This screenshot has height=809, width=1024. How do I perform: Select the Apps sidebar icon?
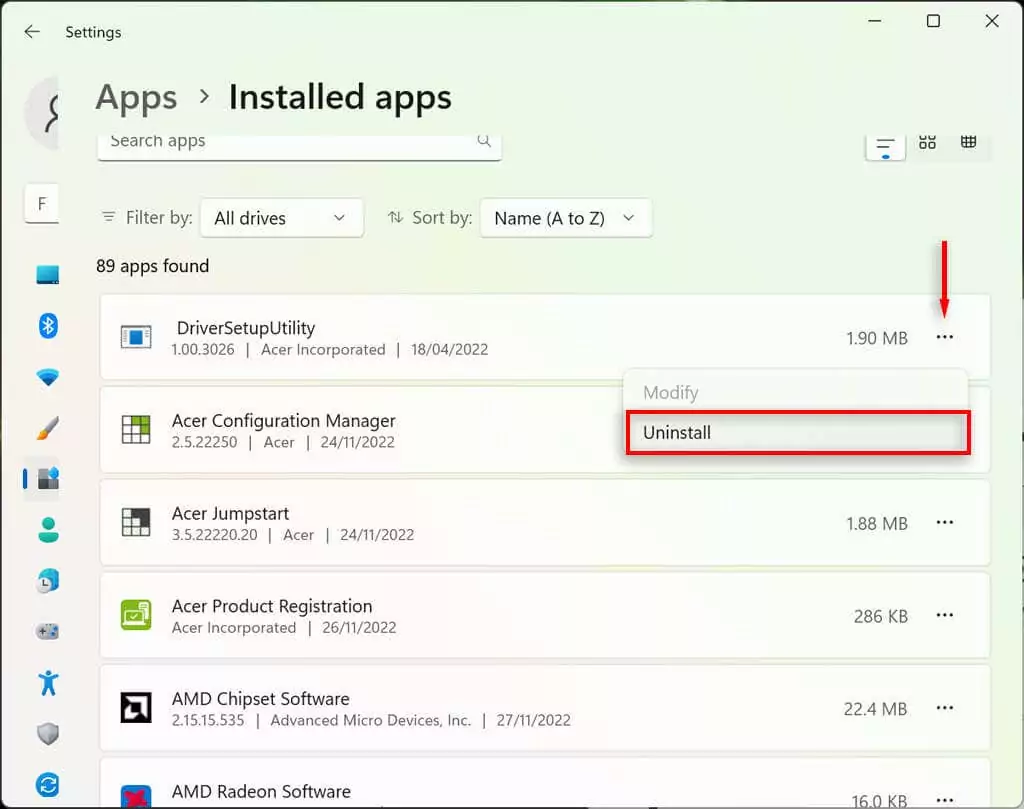pos(48,479)
